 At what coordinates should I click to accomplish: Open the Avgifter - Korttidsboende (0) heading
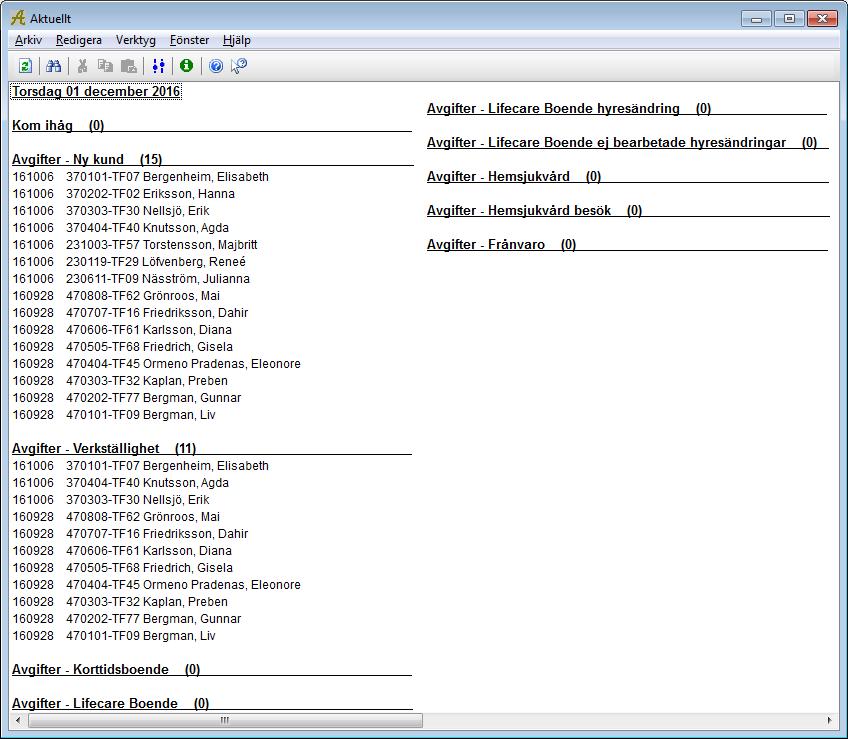click(106, 670)
